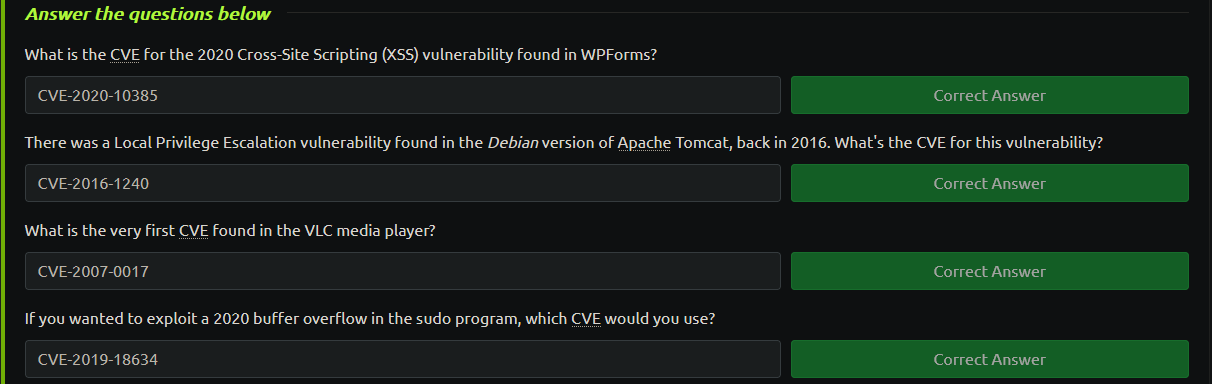Click Correct Answer button for sudo question
1212x384 pixels.
(989, 359)
